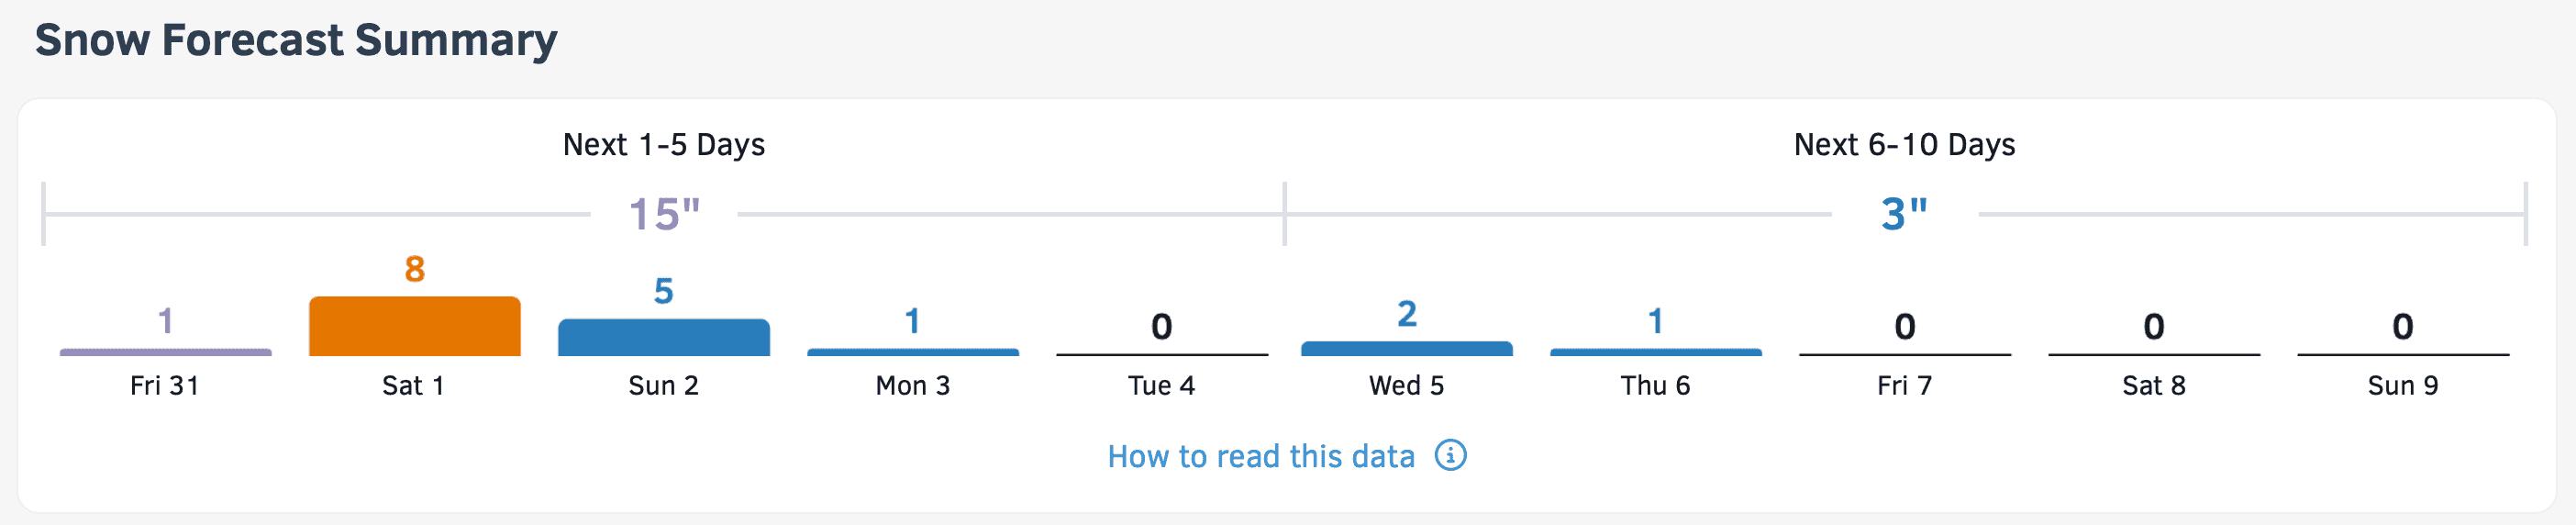Screen dimensions: 2576x525
Task: Select the Next 6-10 Days heading
Action: [x=1904, y=145]
